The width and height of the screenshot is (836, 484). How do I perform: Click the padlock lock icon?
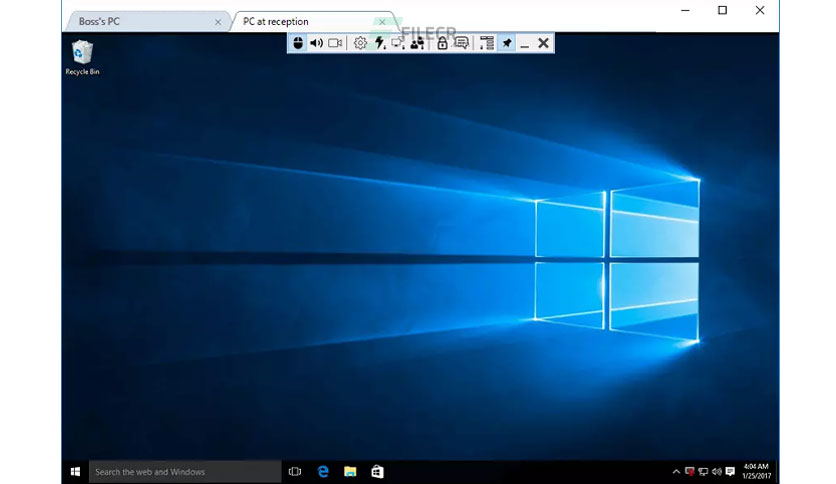tap(442, 43)
